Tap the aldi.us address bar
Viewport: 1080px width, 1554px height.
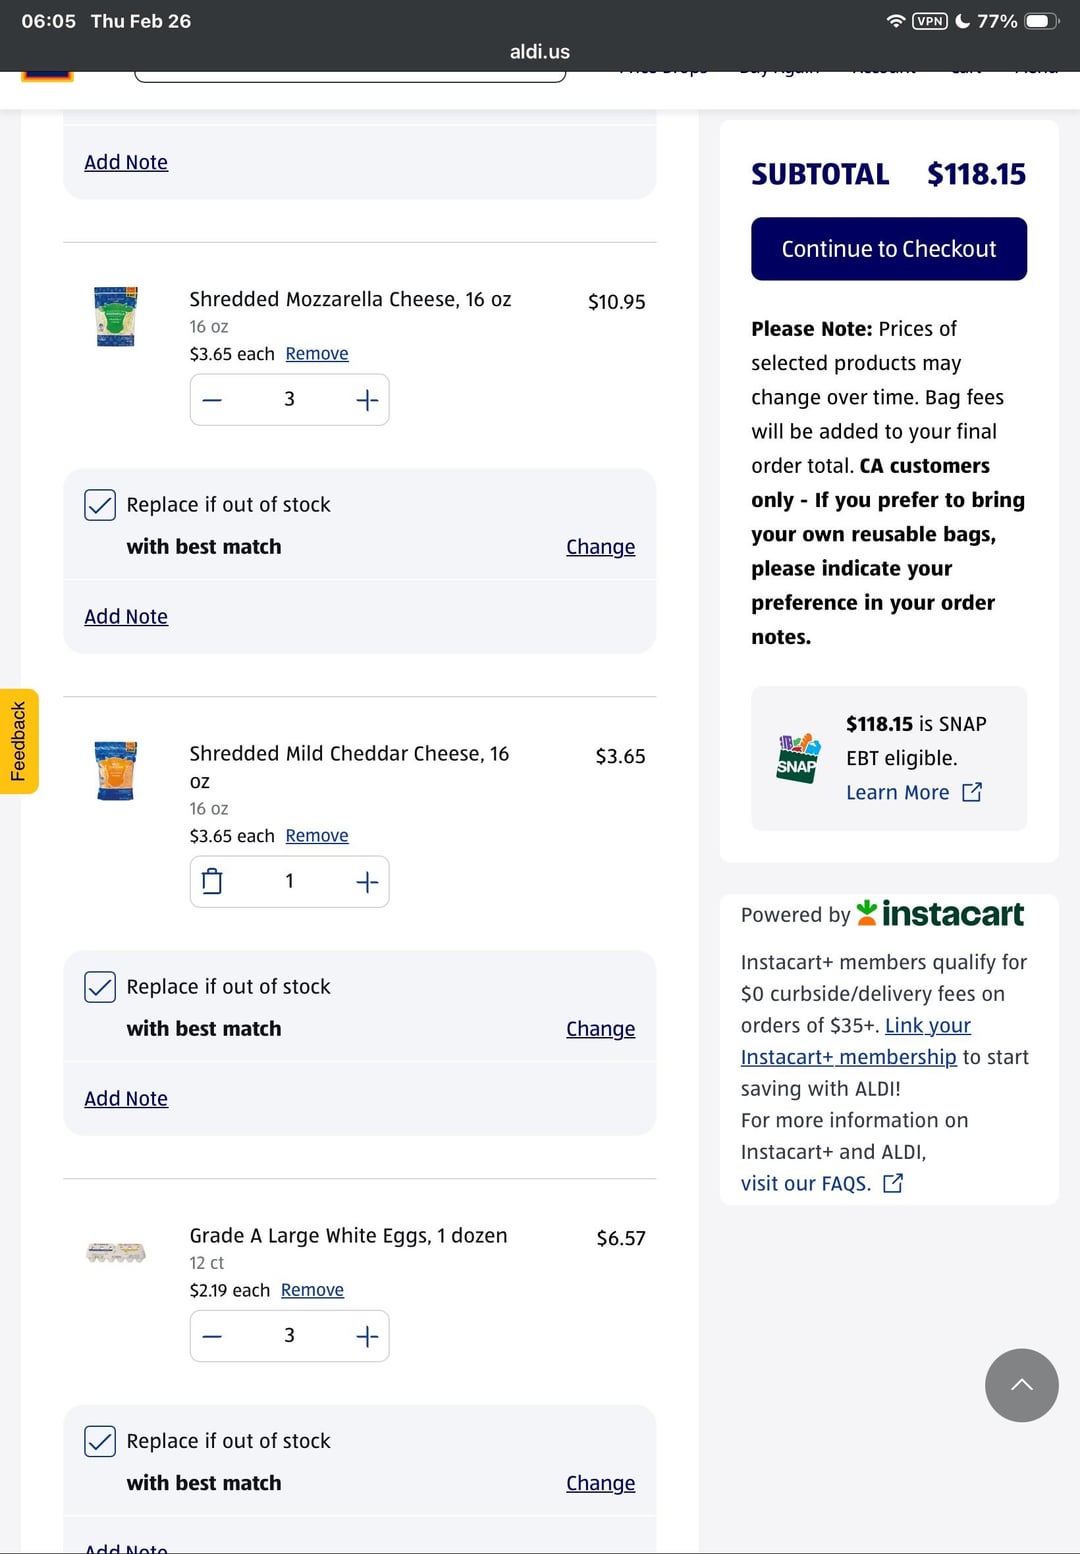[x=540, y=52]
